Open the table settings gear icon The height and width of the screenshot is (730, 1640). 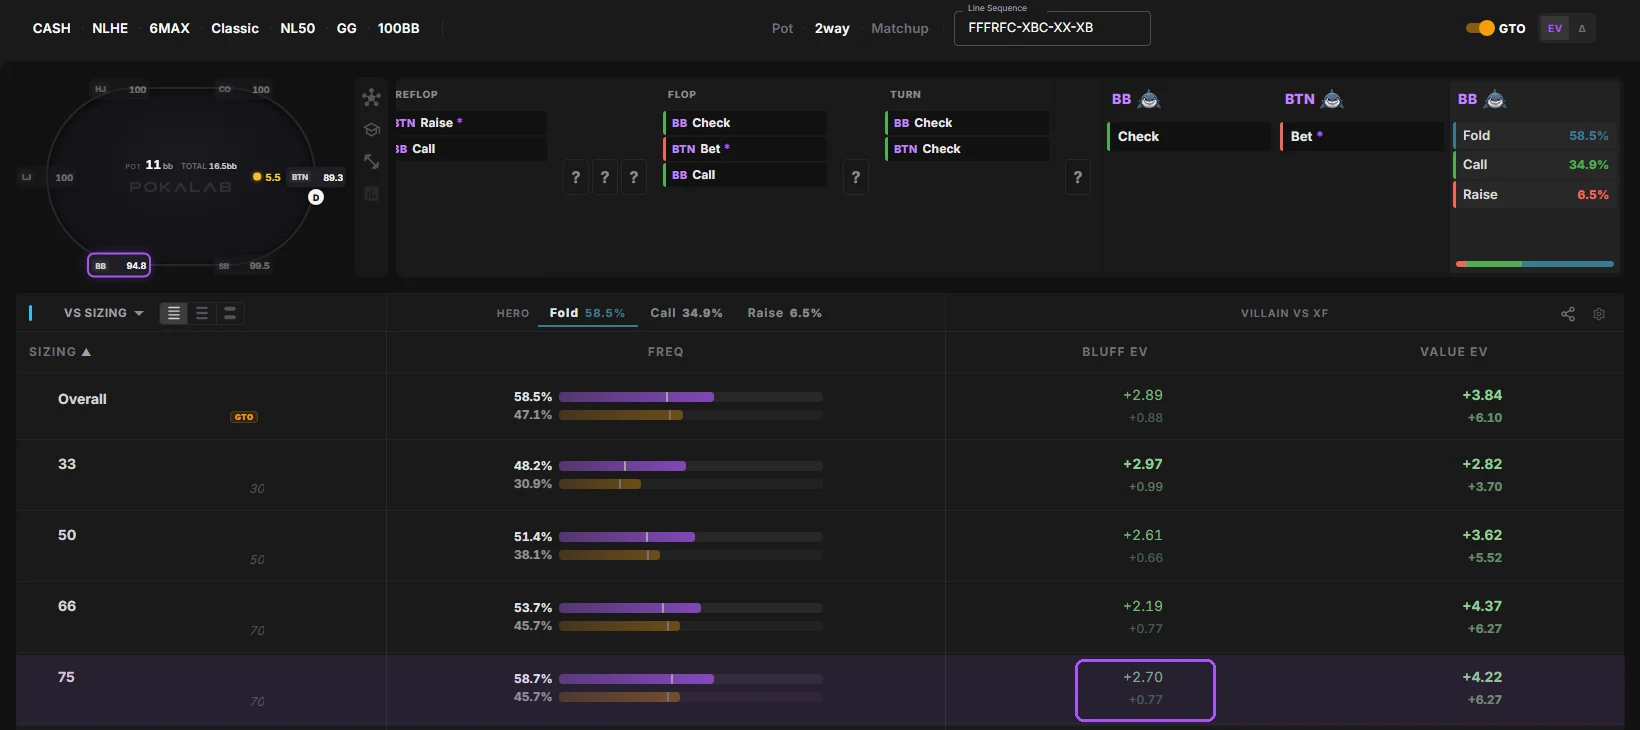tap(1599, 314)
